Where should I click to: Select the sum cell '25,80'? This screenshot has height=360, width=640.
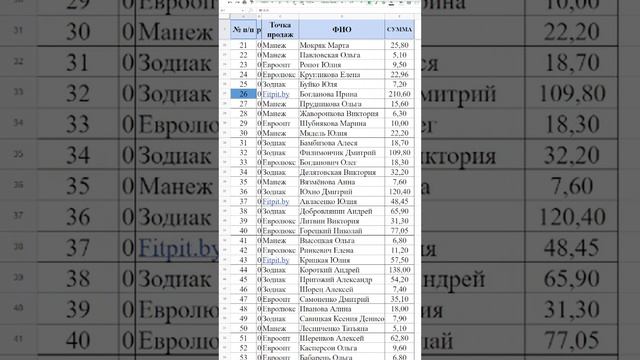(399, 45)
